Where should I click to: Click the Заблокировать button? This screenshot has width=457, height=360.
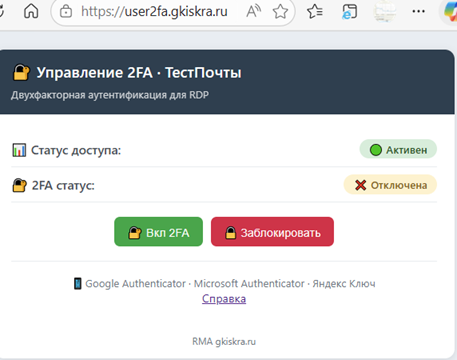(x=272, y=232)
